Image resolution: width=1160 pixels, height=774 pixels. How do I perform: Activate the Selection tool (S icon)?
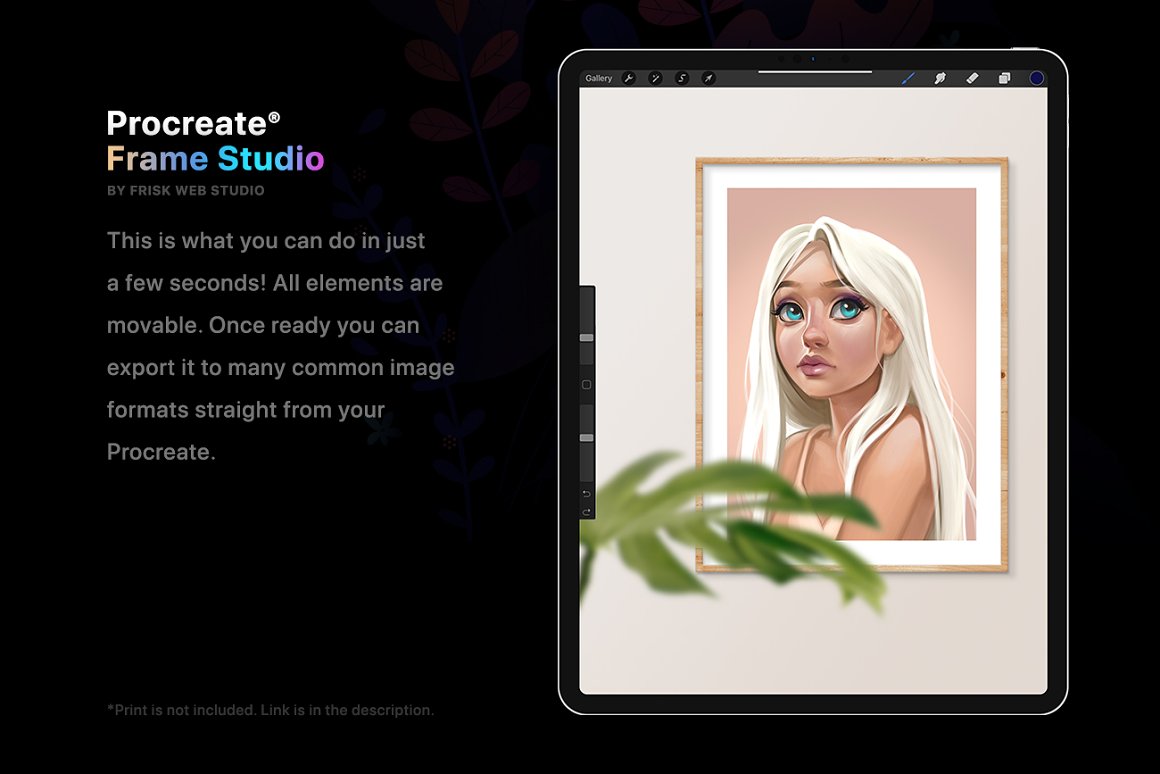tap(682, 78)
